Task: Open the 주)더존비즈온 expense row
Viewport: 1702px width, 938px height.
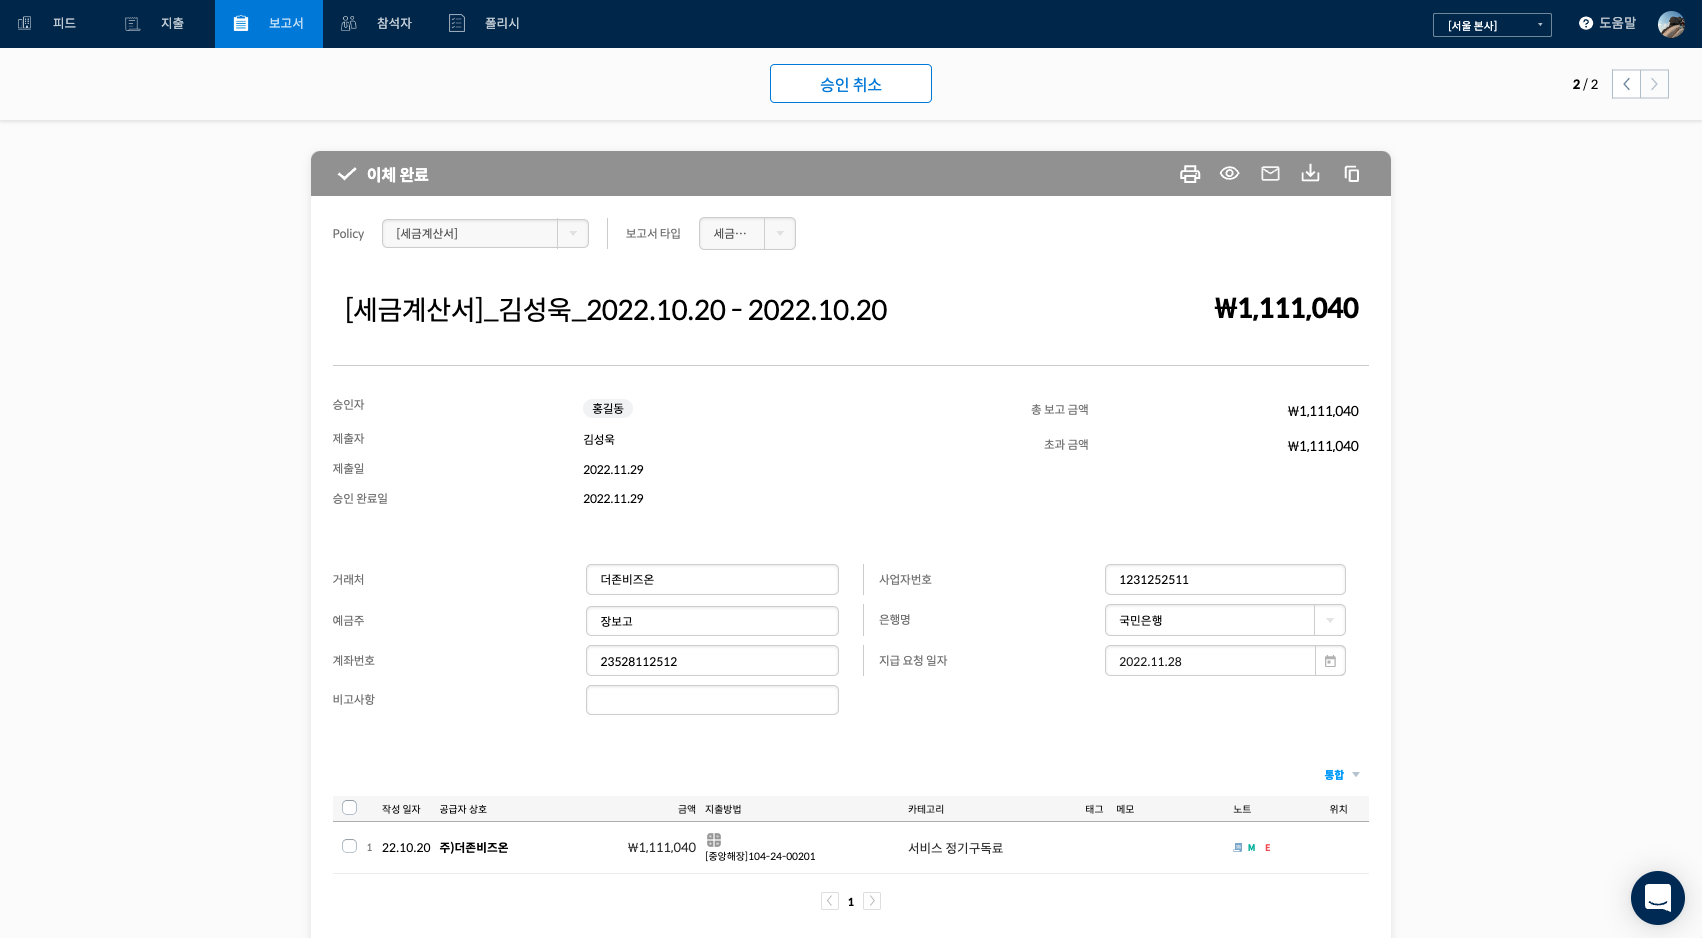Action: click(x=474, y=848)
